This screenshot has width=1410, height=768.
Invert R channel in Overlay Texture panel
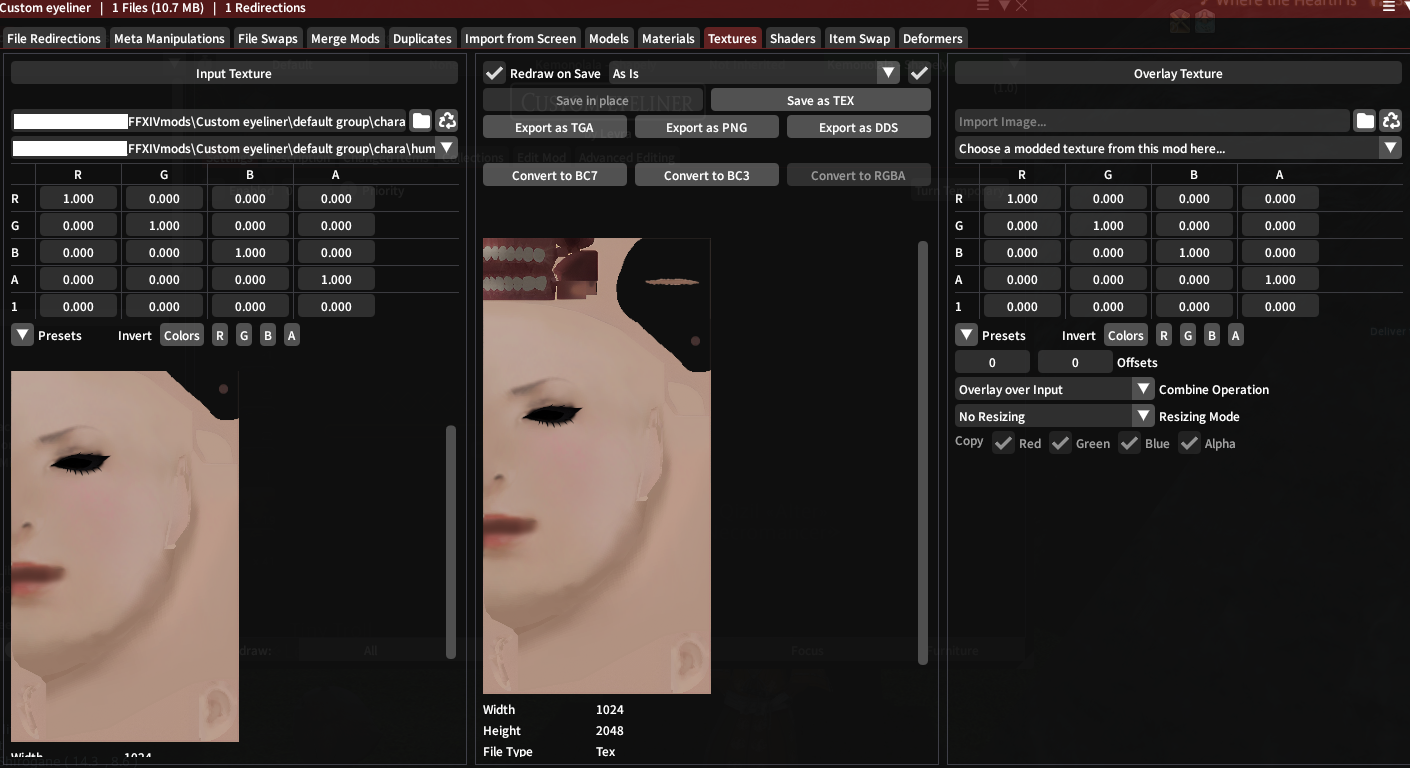tap(1164, 335)
